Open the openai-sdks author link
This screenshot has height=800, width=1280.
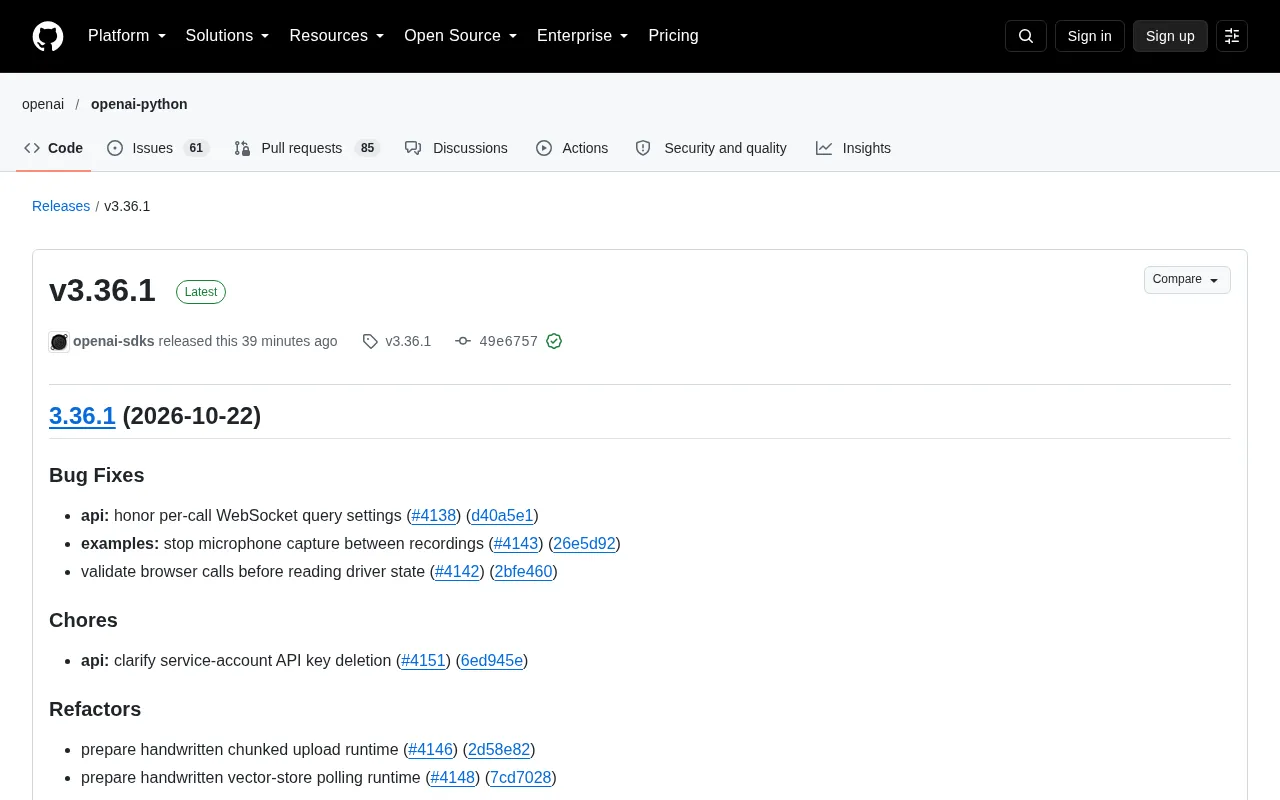(114, 341)
